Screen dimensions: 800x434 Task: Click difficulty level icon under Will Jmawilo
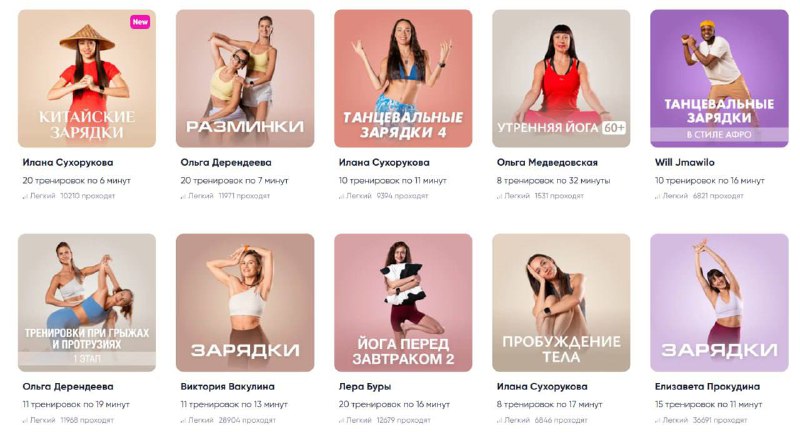(658, 196)
